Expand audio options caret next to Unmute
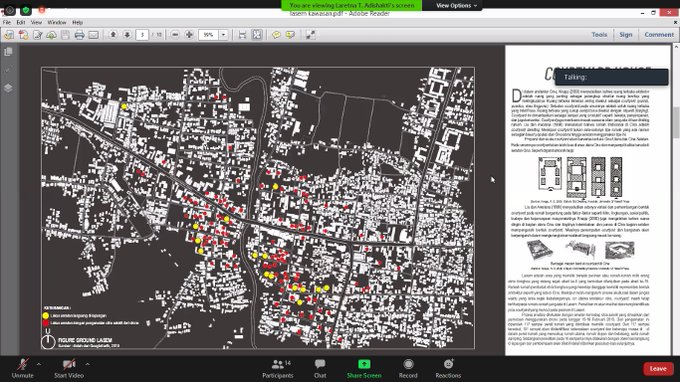Viewport: 680px width, 382px height. click(x=39, y=364)
